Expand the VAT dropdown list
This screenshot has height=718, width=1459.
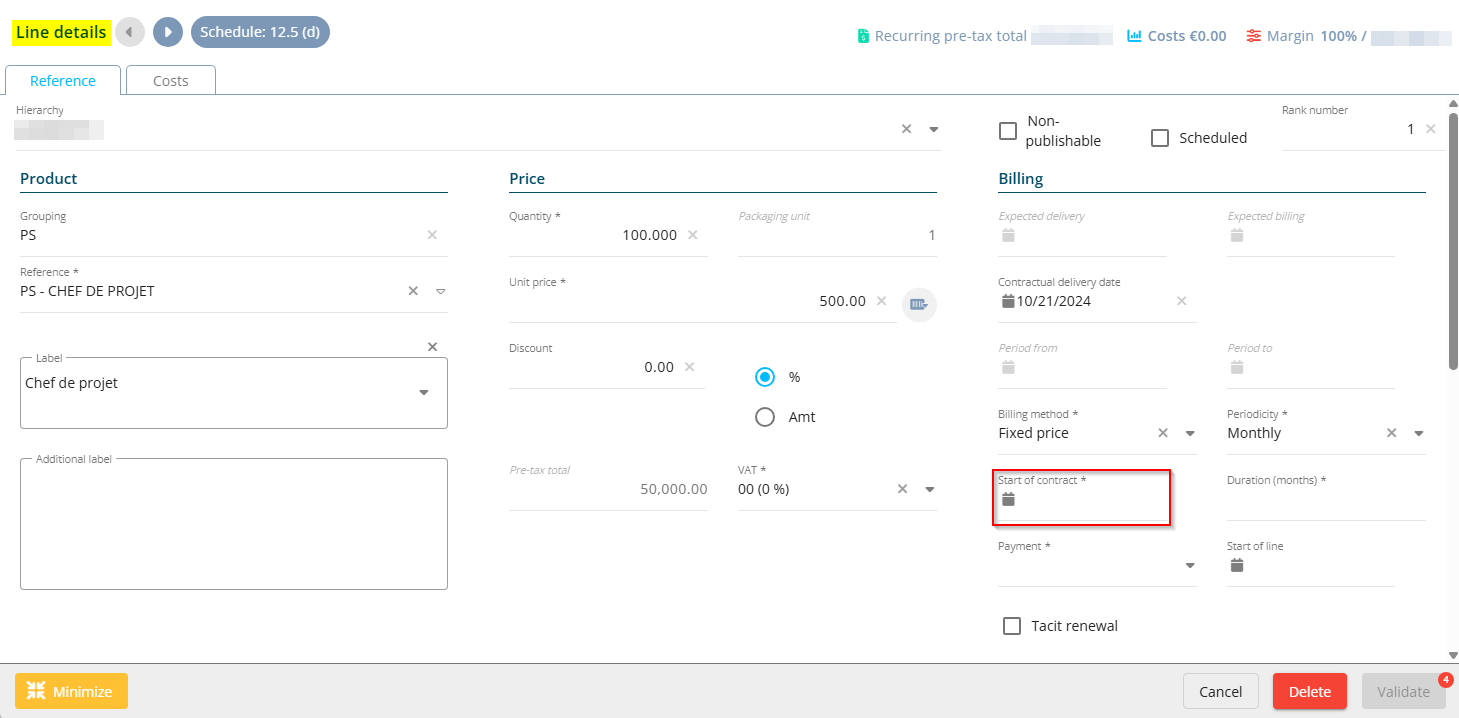pos(929,490)
